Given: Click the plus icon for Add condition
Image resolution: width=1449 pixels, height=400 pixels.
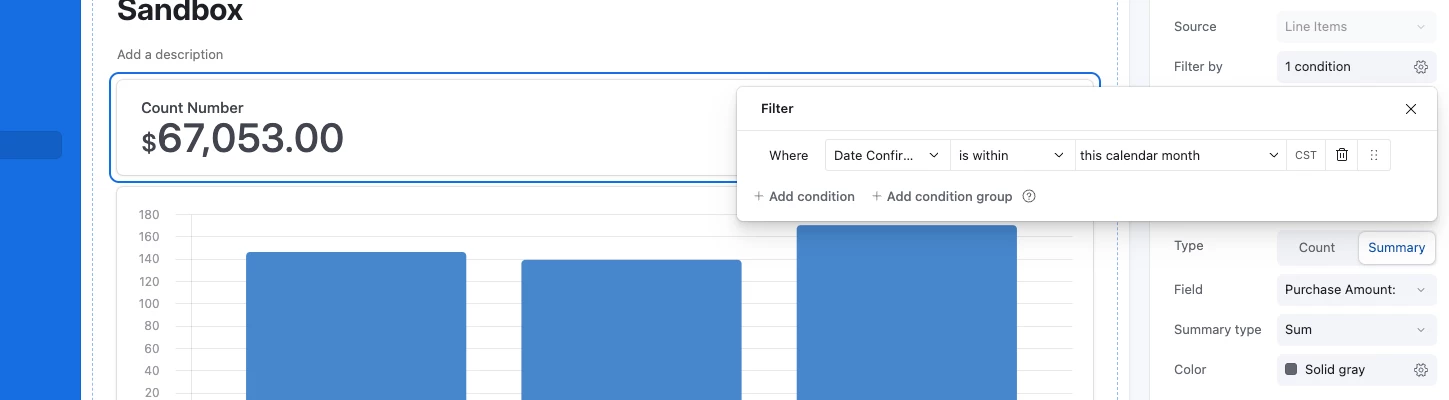Looking at the screenshot, I should coord(759,197).
